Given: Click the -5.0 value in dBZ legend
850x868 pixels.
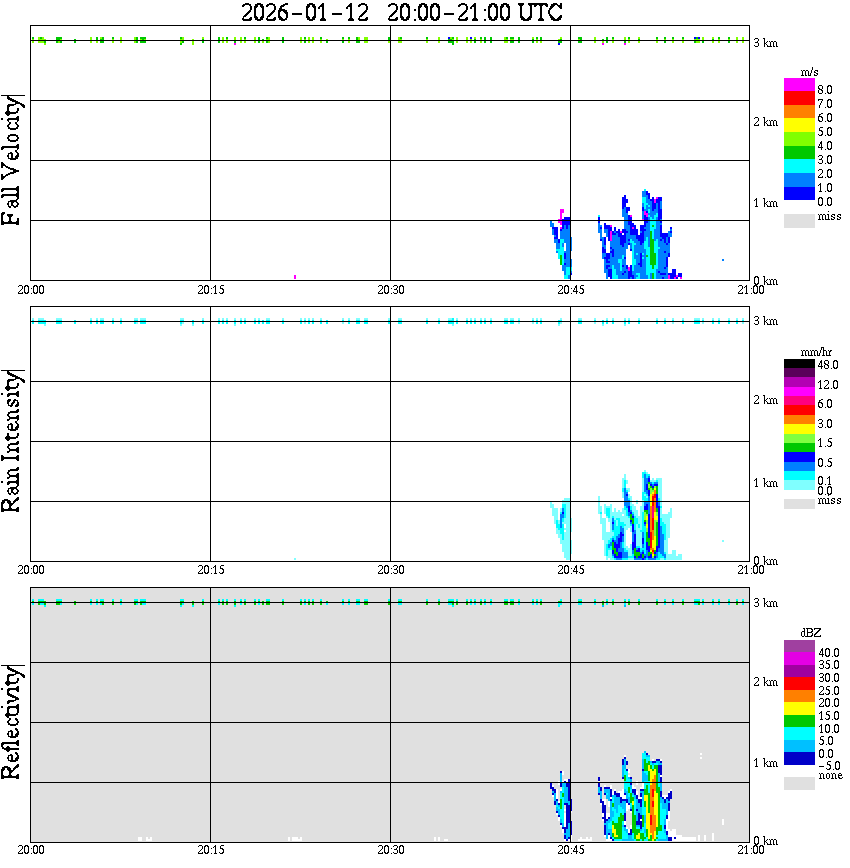Looking at the screenshot, I should pyautogui.click(x=829, y=766).
